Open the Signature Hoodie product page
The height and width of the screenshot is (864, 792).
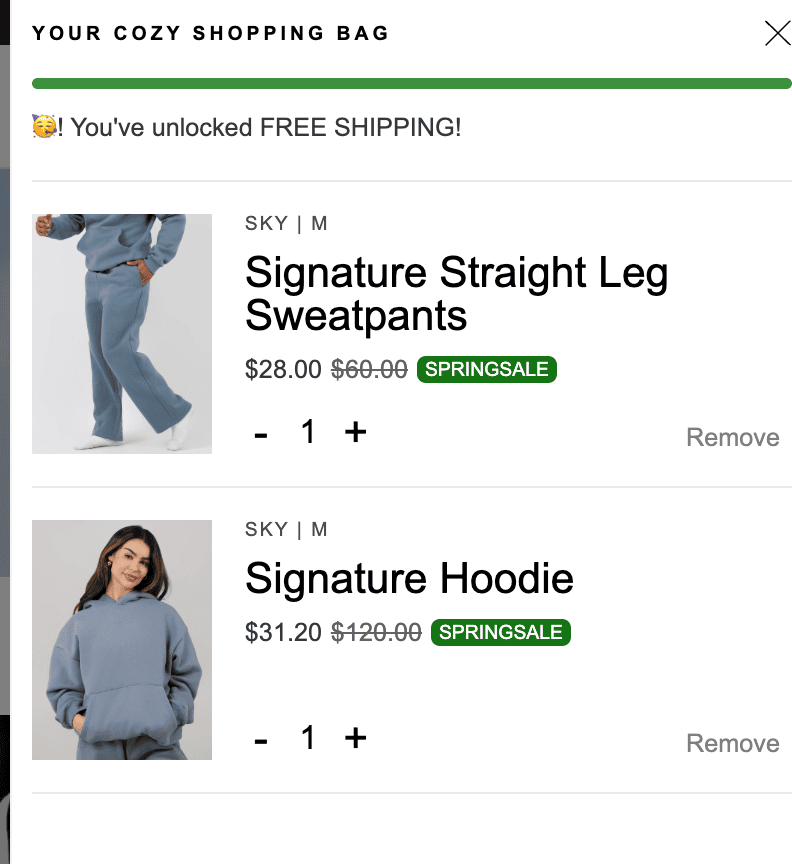[x=410, y=579]
